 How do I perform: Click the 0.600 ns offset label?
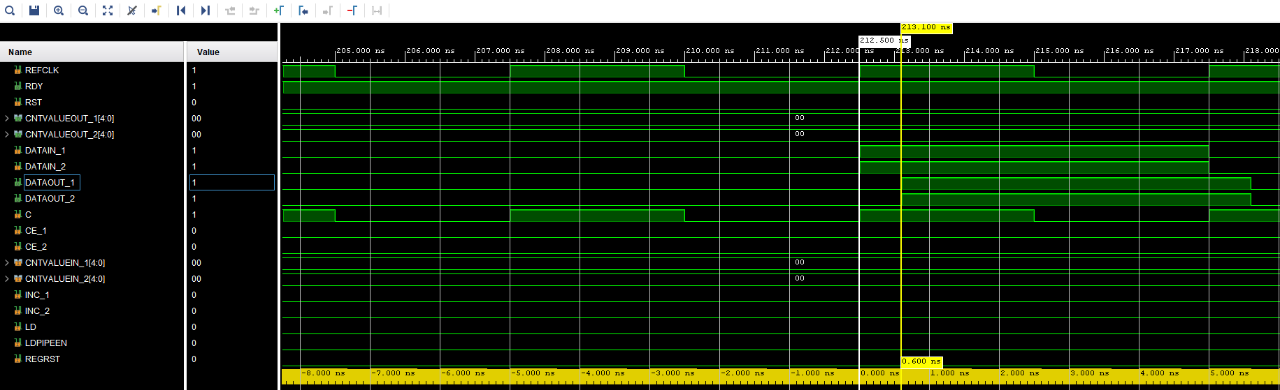(x=922, y=361)
